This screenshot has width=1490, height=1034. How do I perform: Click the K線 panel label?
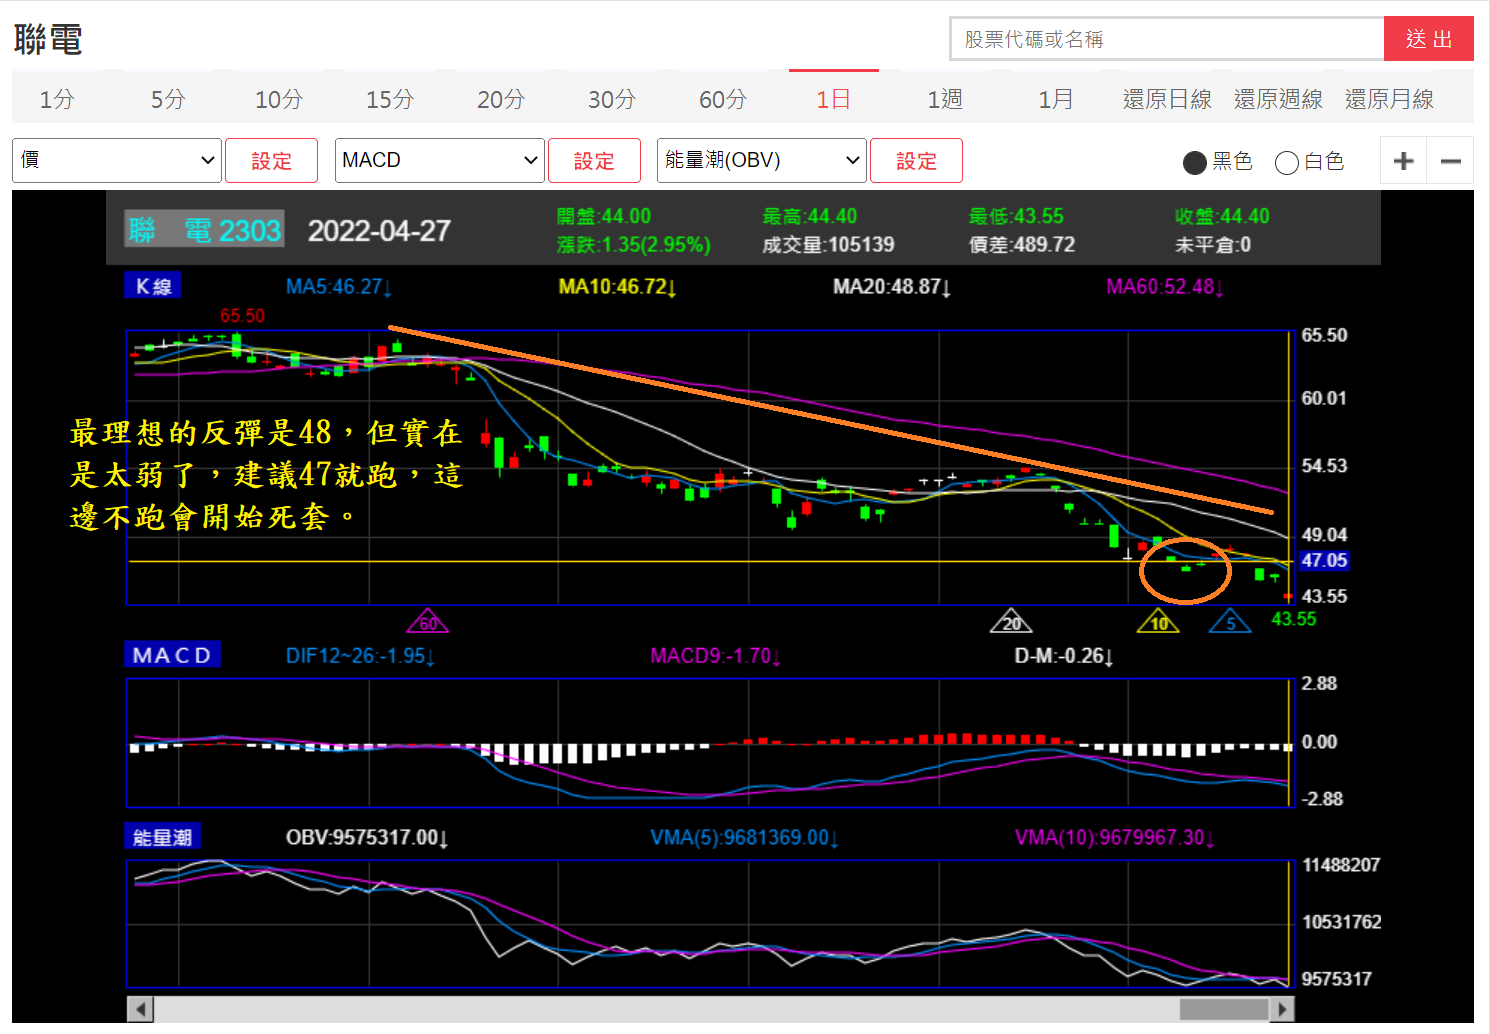tap(153, 286)
